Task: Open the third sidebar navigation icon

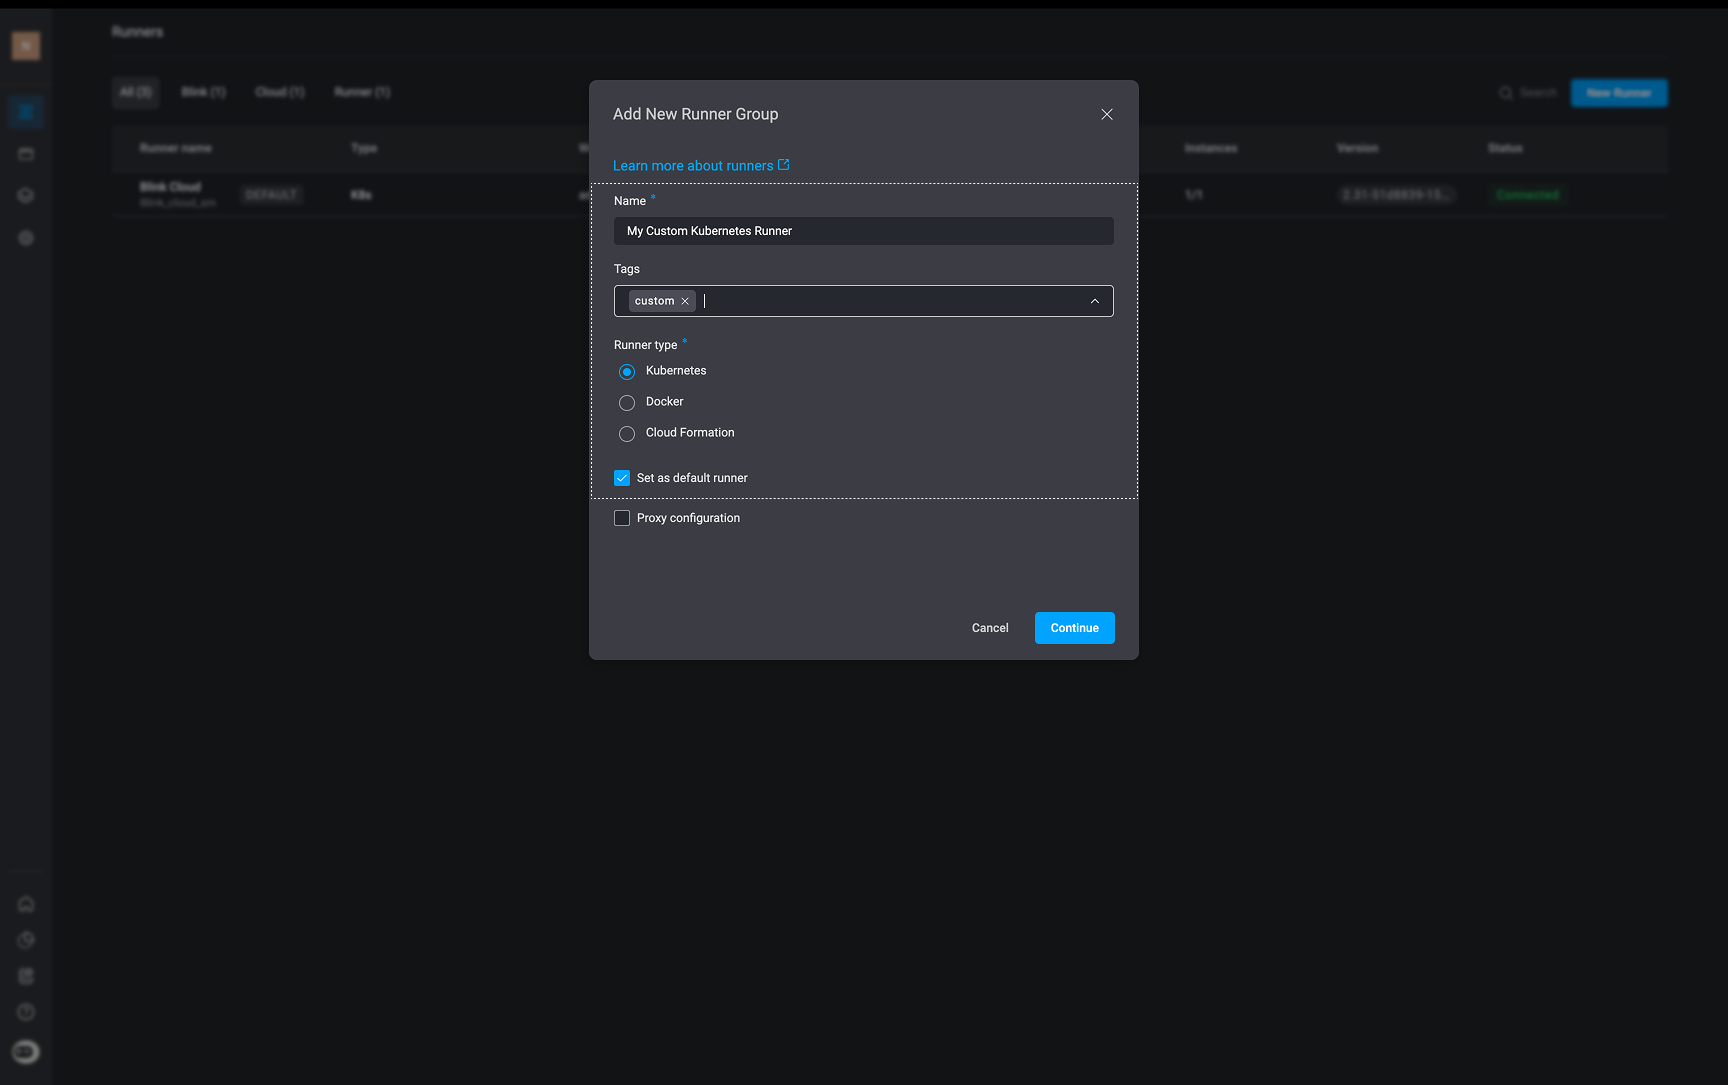Action: [x=26, y=196]
